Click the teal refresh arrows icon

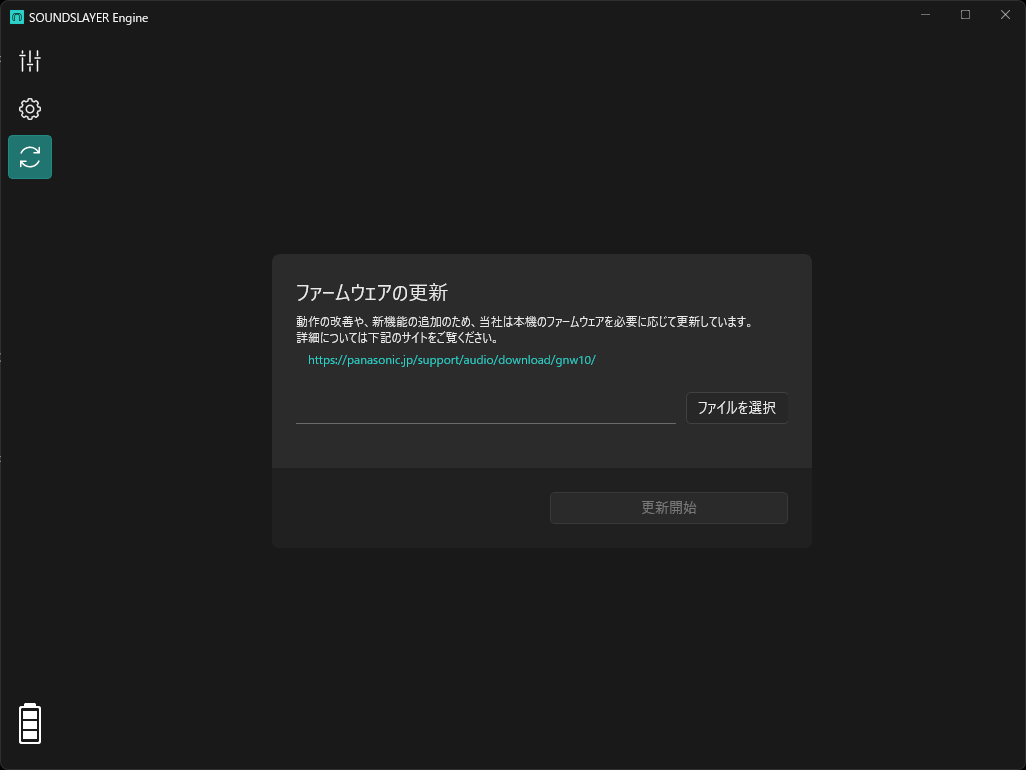30,157
